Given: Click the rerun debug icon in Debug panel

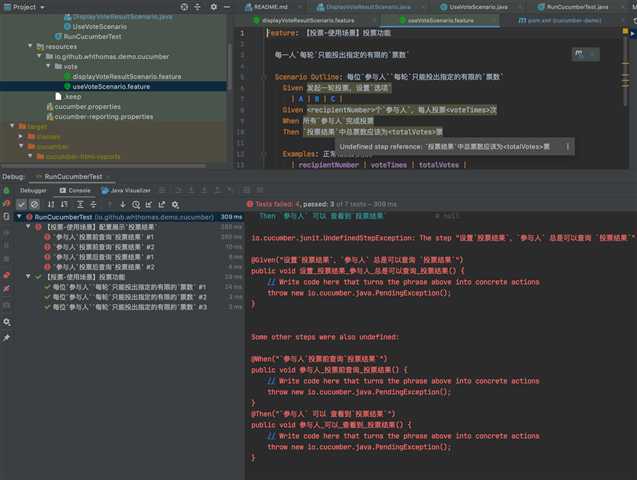Looking at the screenshot, I should tap(6, 189).
